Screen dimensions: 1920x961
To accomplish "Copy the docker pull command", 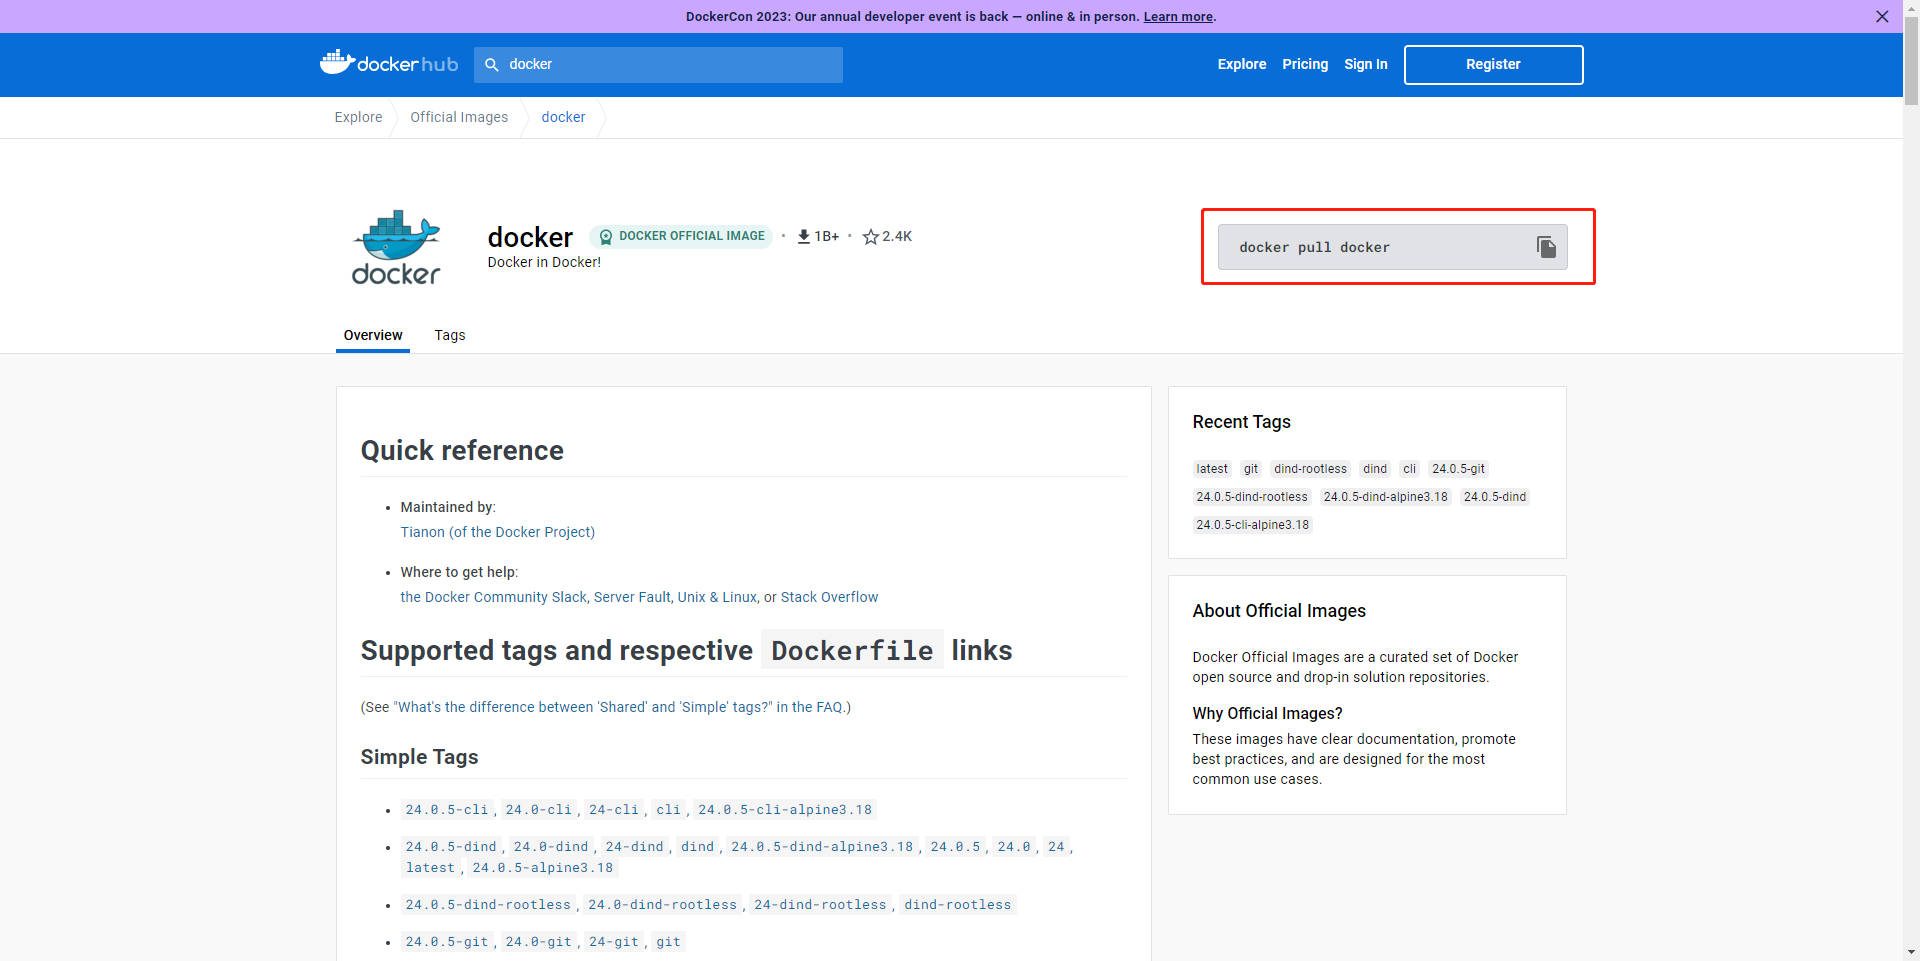I will [1546, 247].
